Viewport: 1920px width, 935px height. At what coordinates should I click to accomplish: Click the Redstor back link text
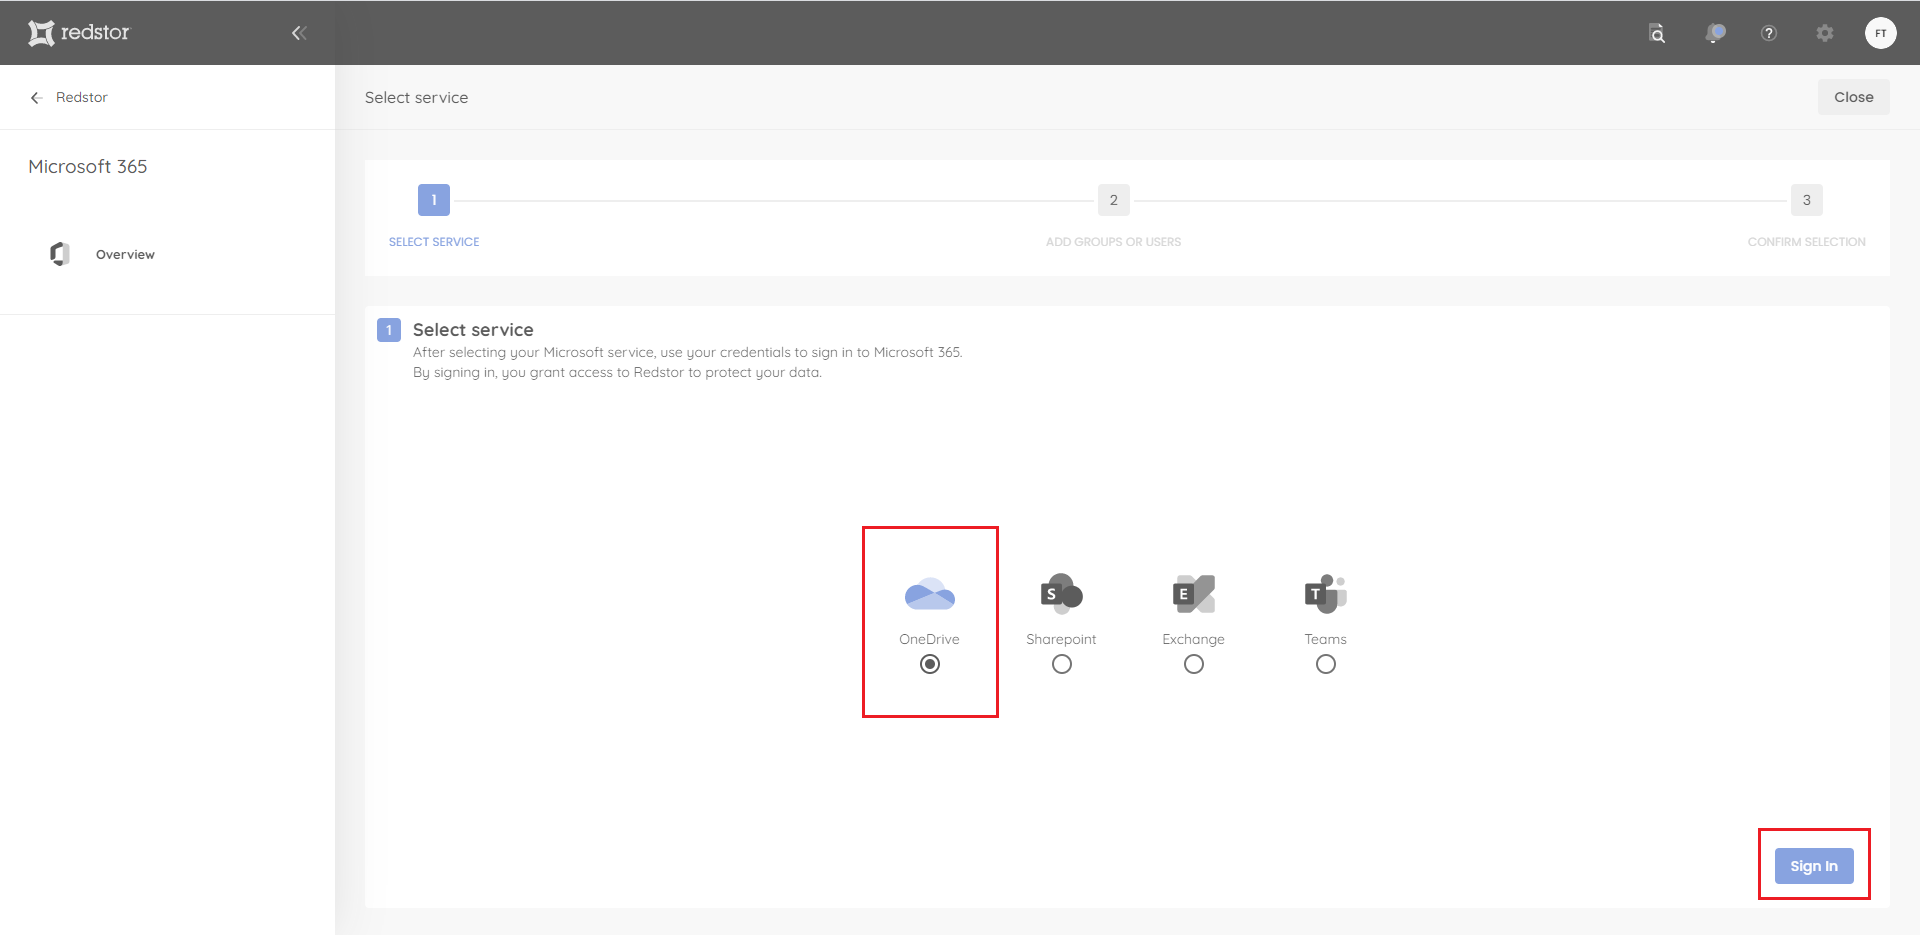(81, 97)
